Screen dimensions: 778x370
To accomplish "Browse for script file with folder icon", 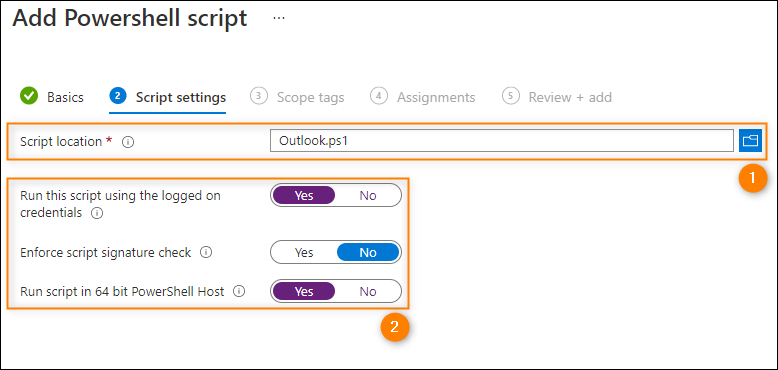I will tap(751, 141).
